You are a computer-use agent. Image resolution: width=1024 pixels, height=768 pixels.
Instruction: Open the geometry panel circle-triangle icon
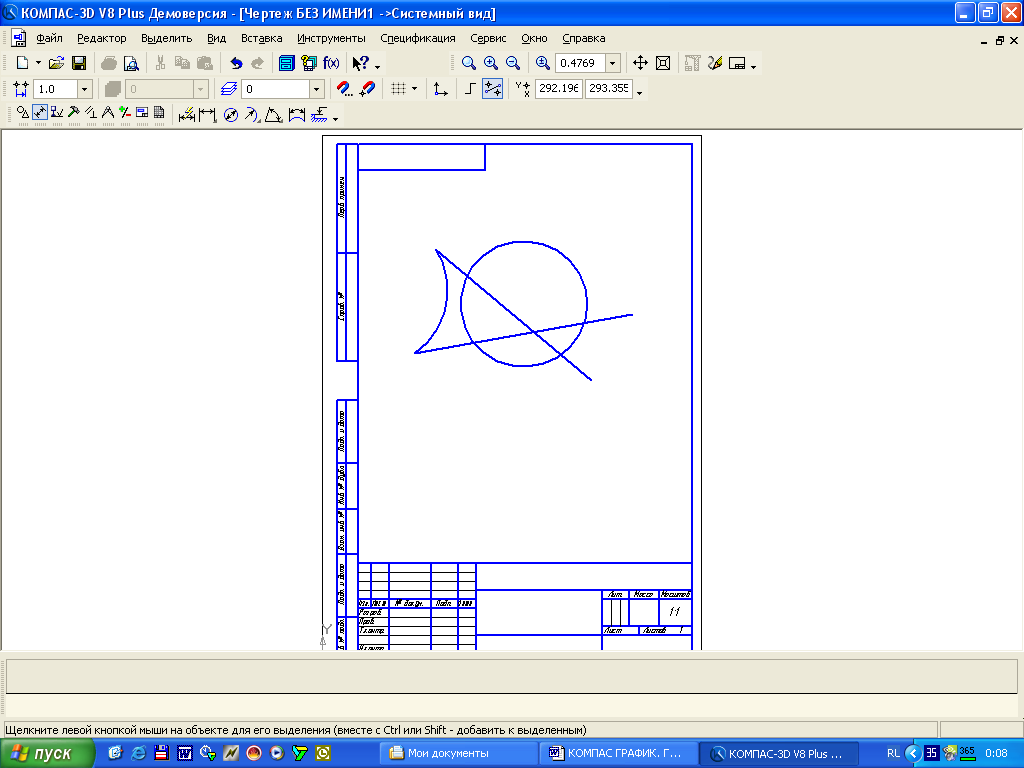[23, 114]
